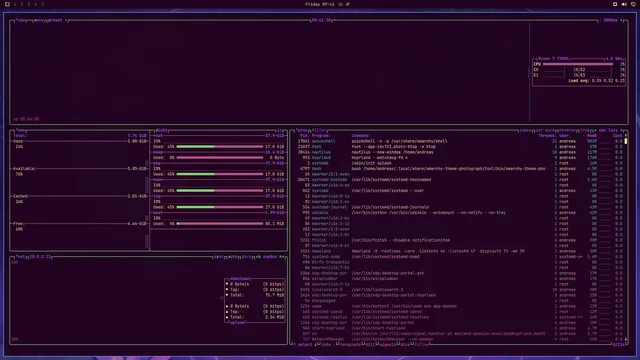Toggle pause in process list
Viewport: 640px width, 360px height.
525,131
